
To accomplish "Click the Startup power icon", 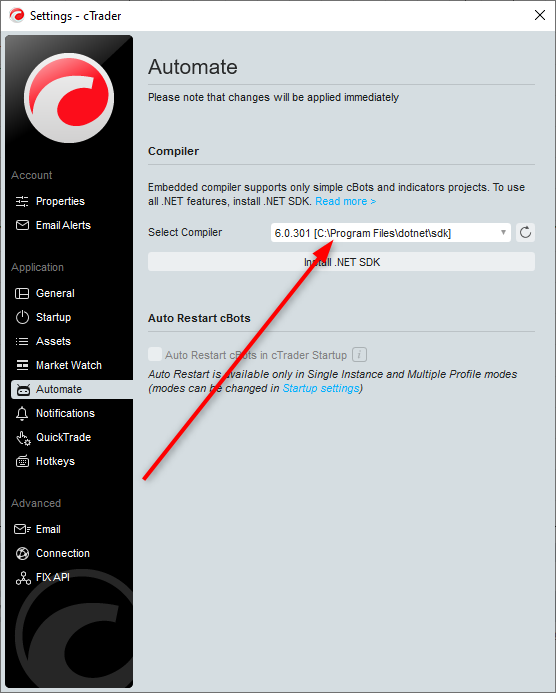I will click(x=22, y=317).
